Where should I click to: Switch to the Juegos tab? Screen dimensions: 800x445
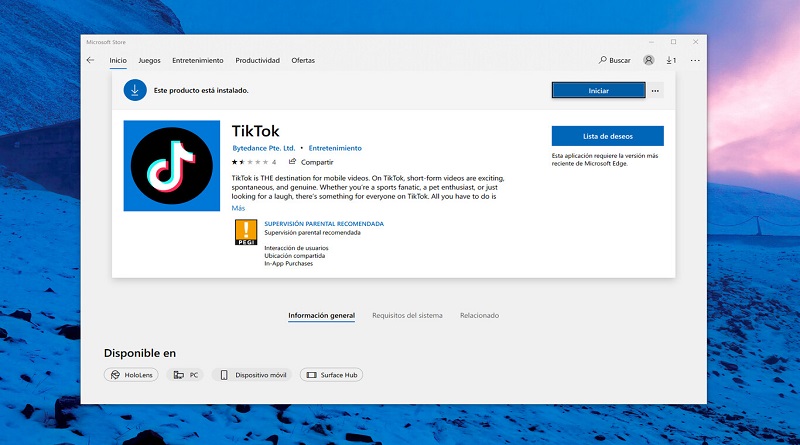pyautogui.click(x=149, y=60)
